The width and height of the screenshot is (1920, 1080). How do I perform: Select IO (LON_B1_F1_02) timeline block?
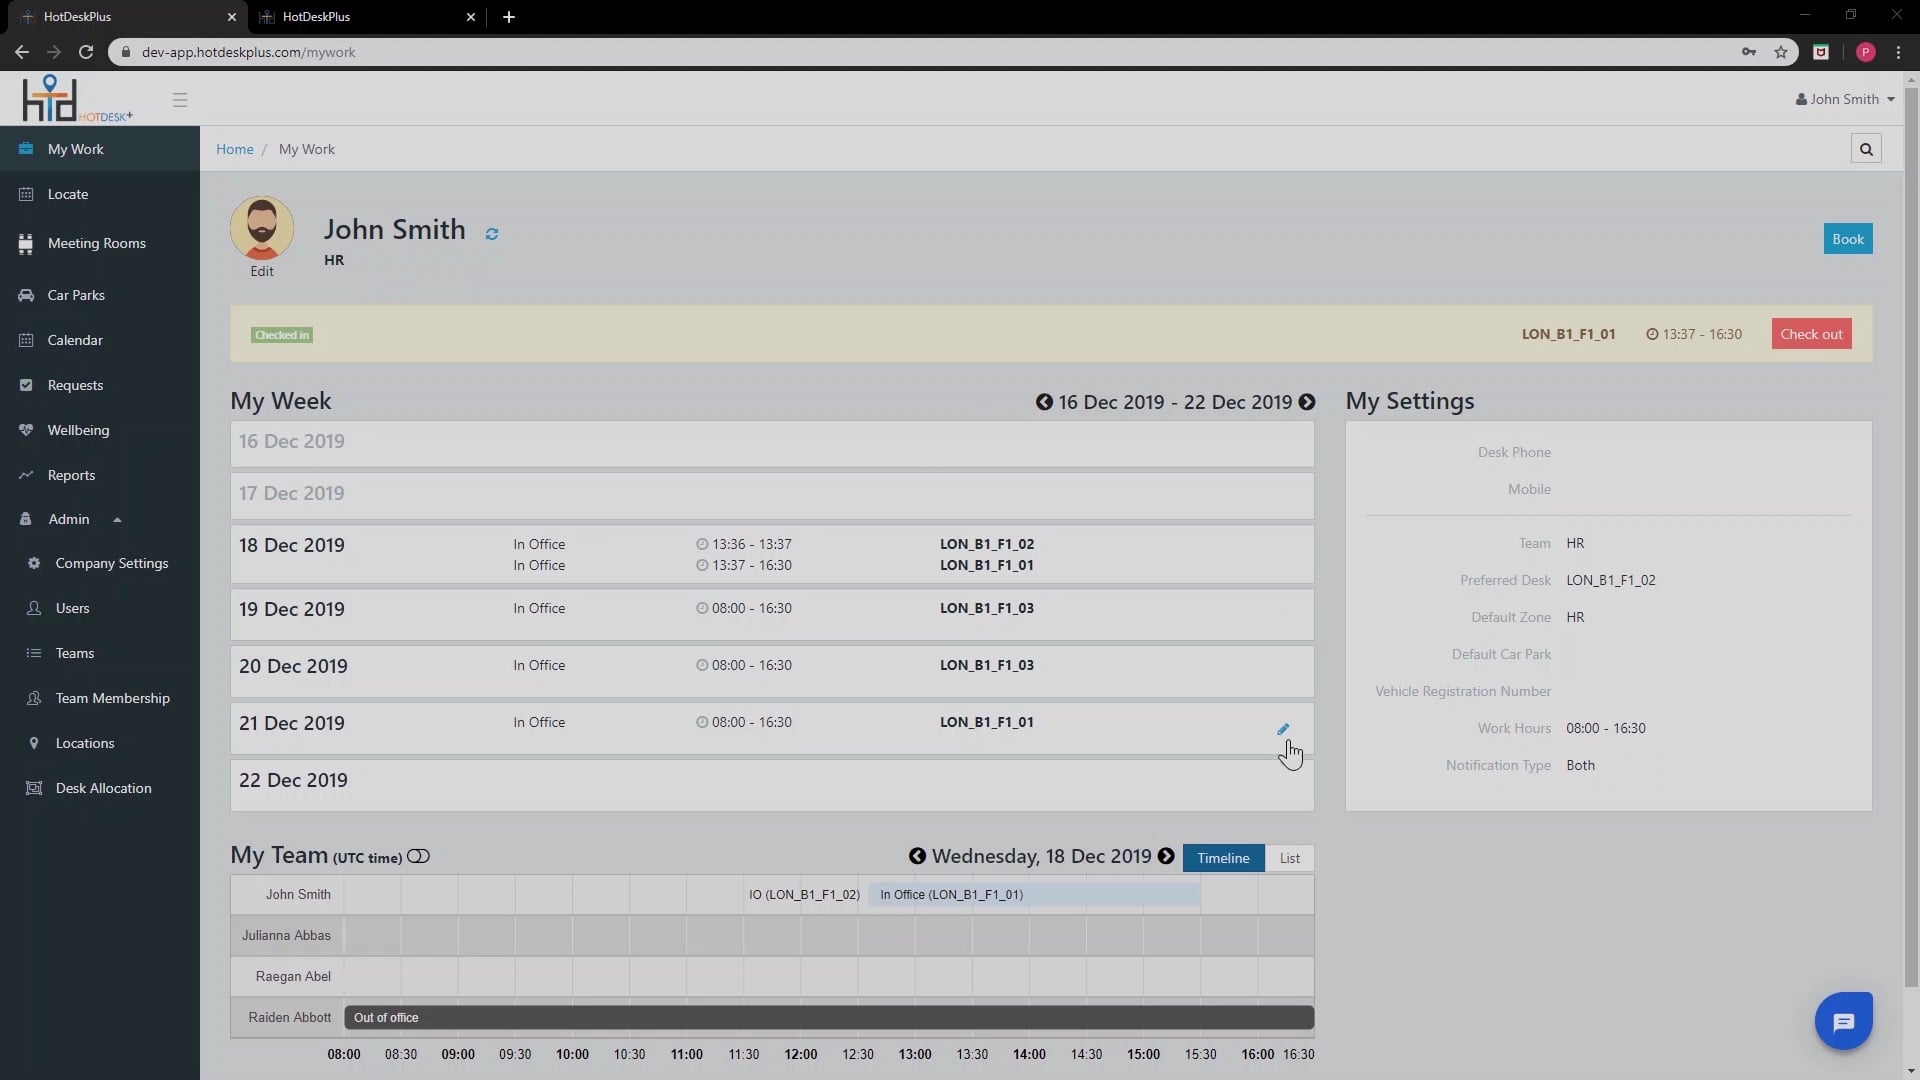pyautogui.click(x=804, y=895)
